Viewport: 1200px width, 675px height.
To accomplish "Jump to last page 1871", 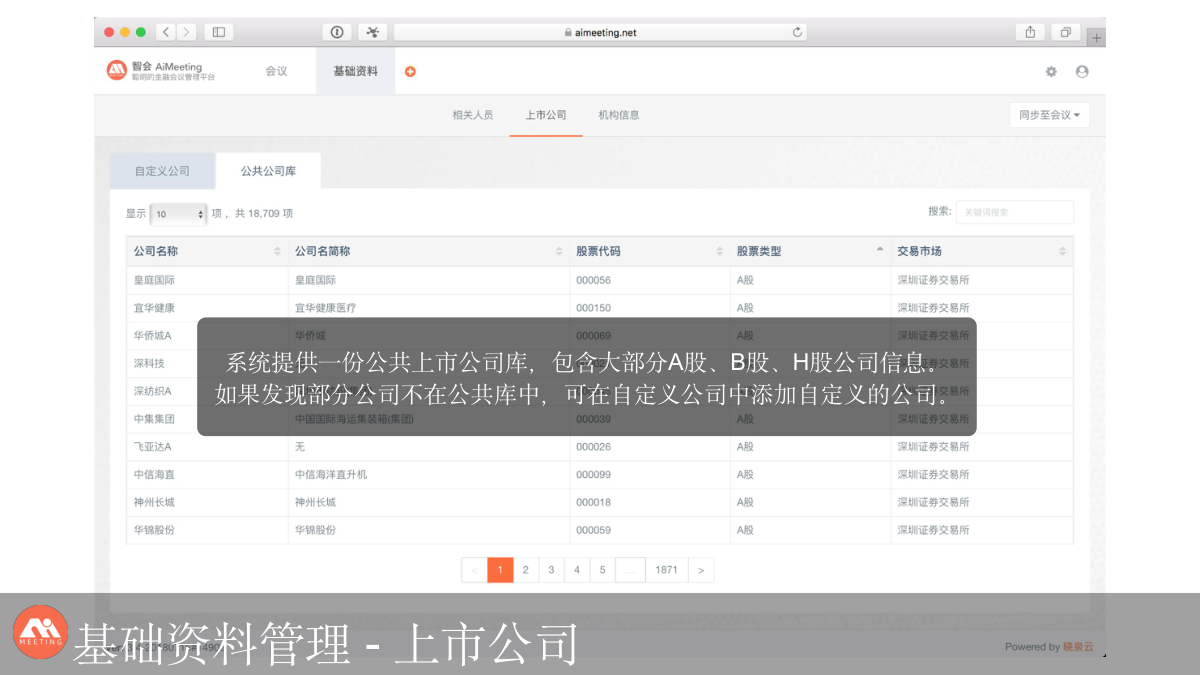I will click(666, 570).
